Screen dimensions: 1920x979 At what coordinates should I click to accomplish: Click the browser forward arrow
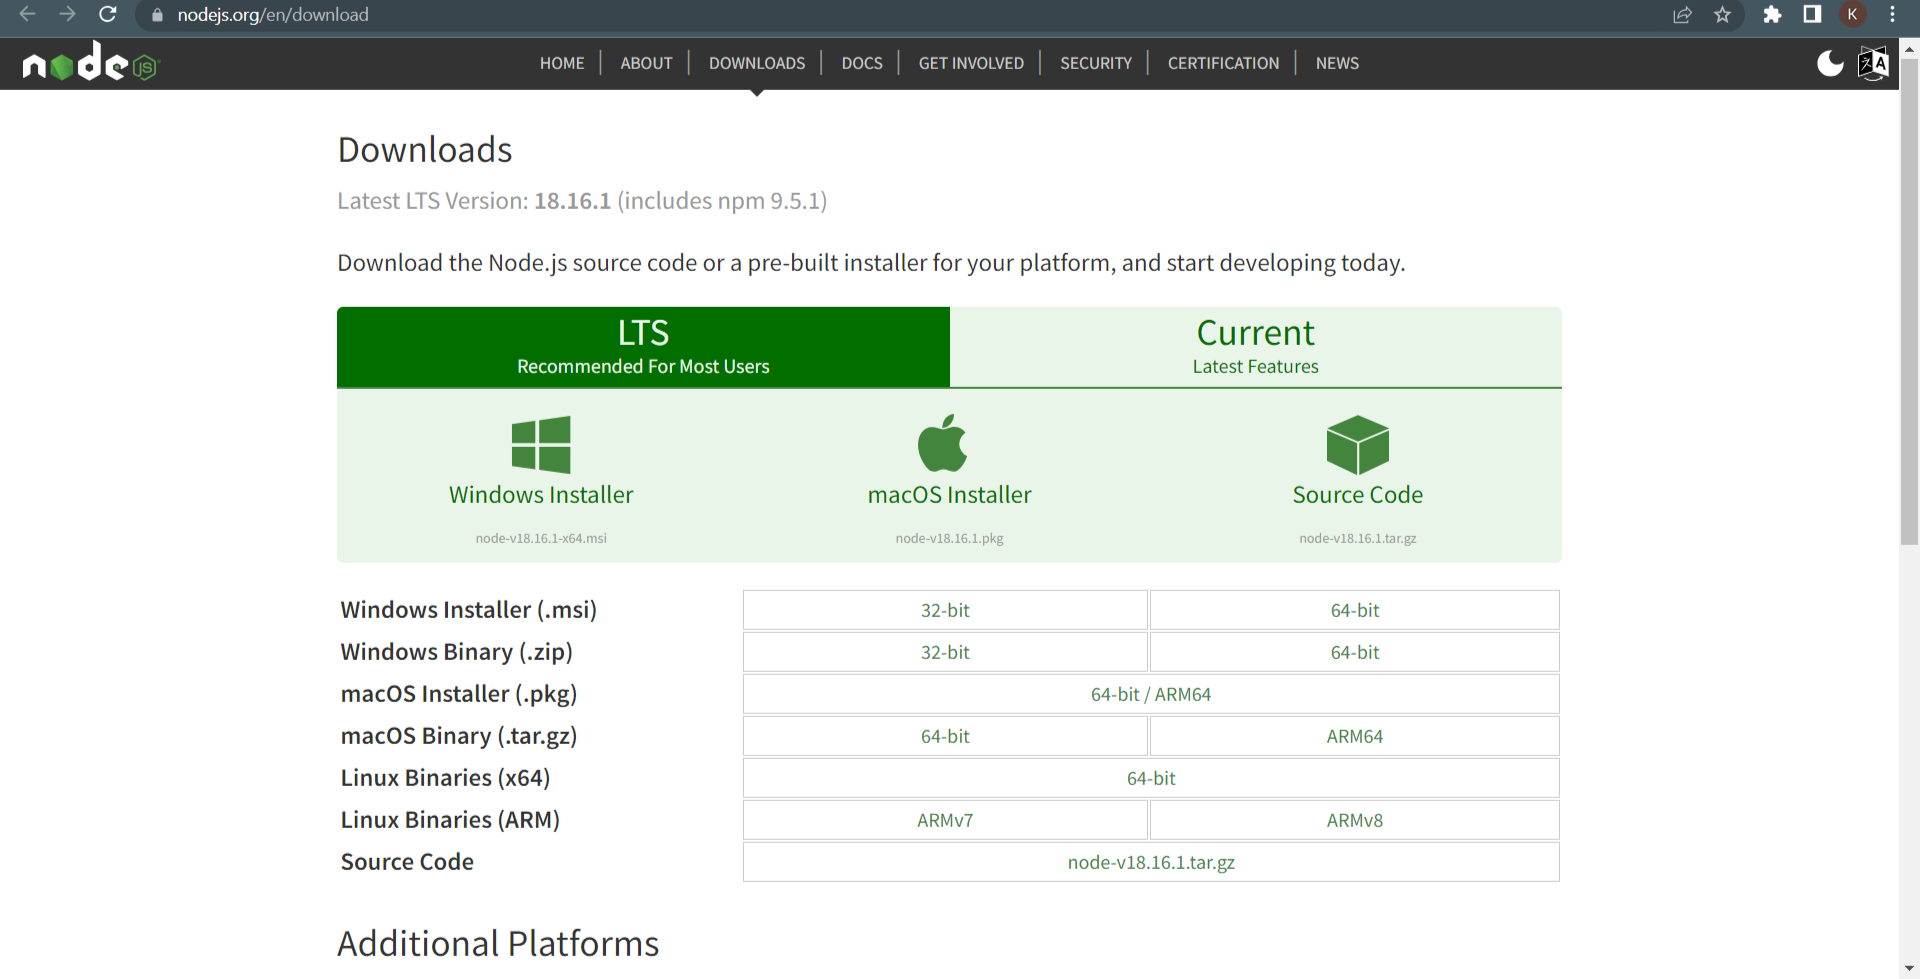coord(67,14)
